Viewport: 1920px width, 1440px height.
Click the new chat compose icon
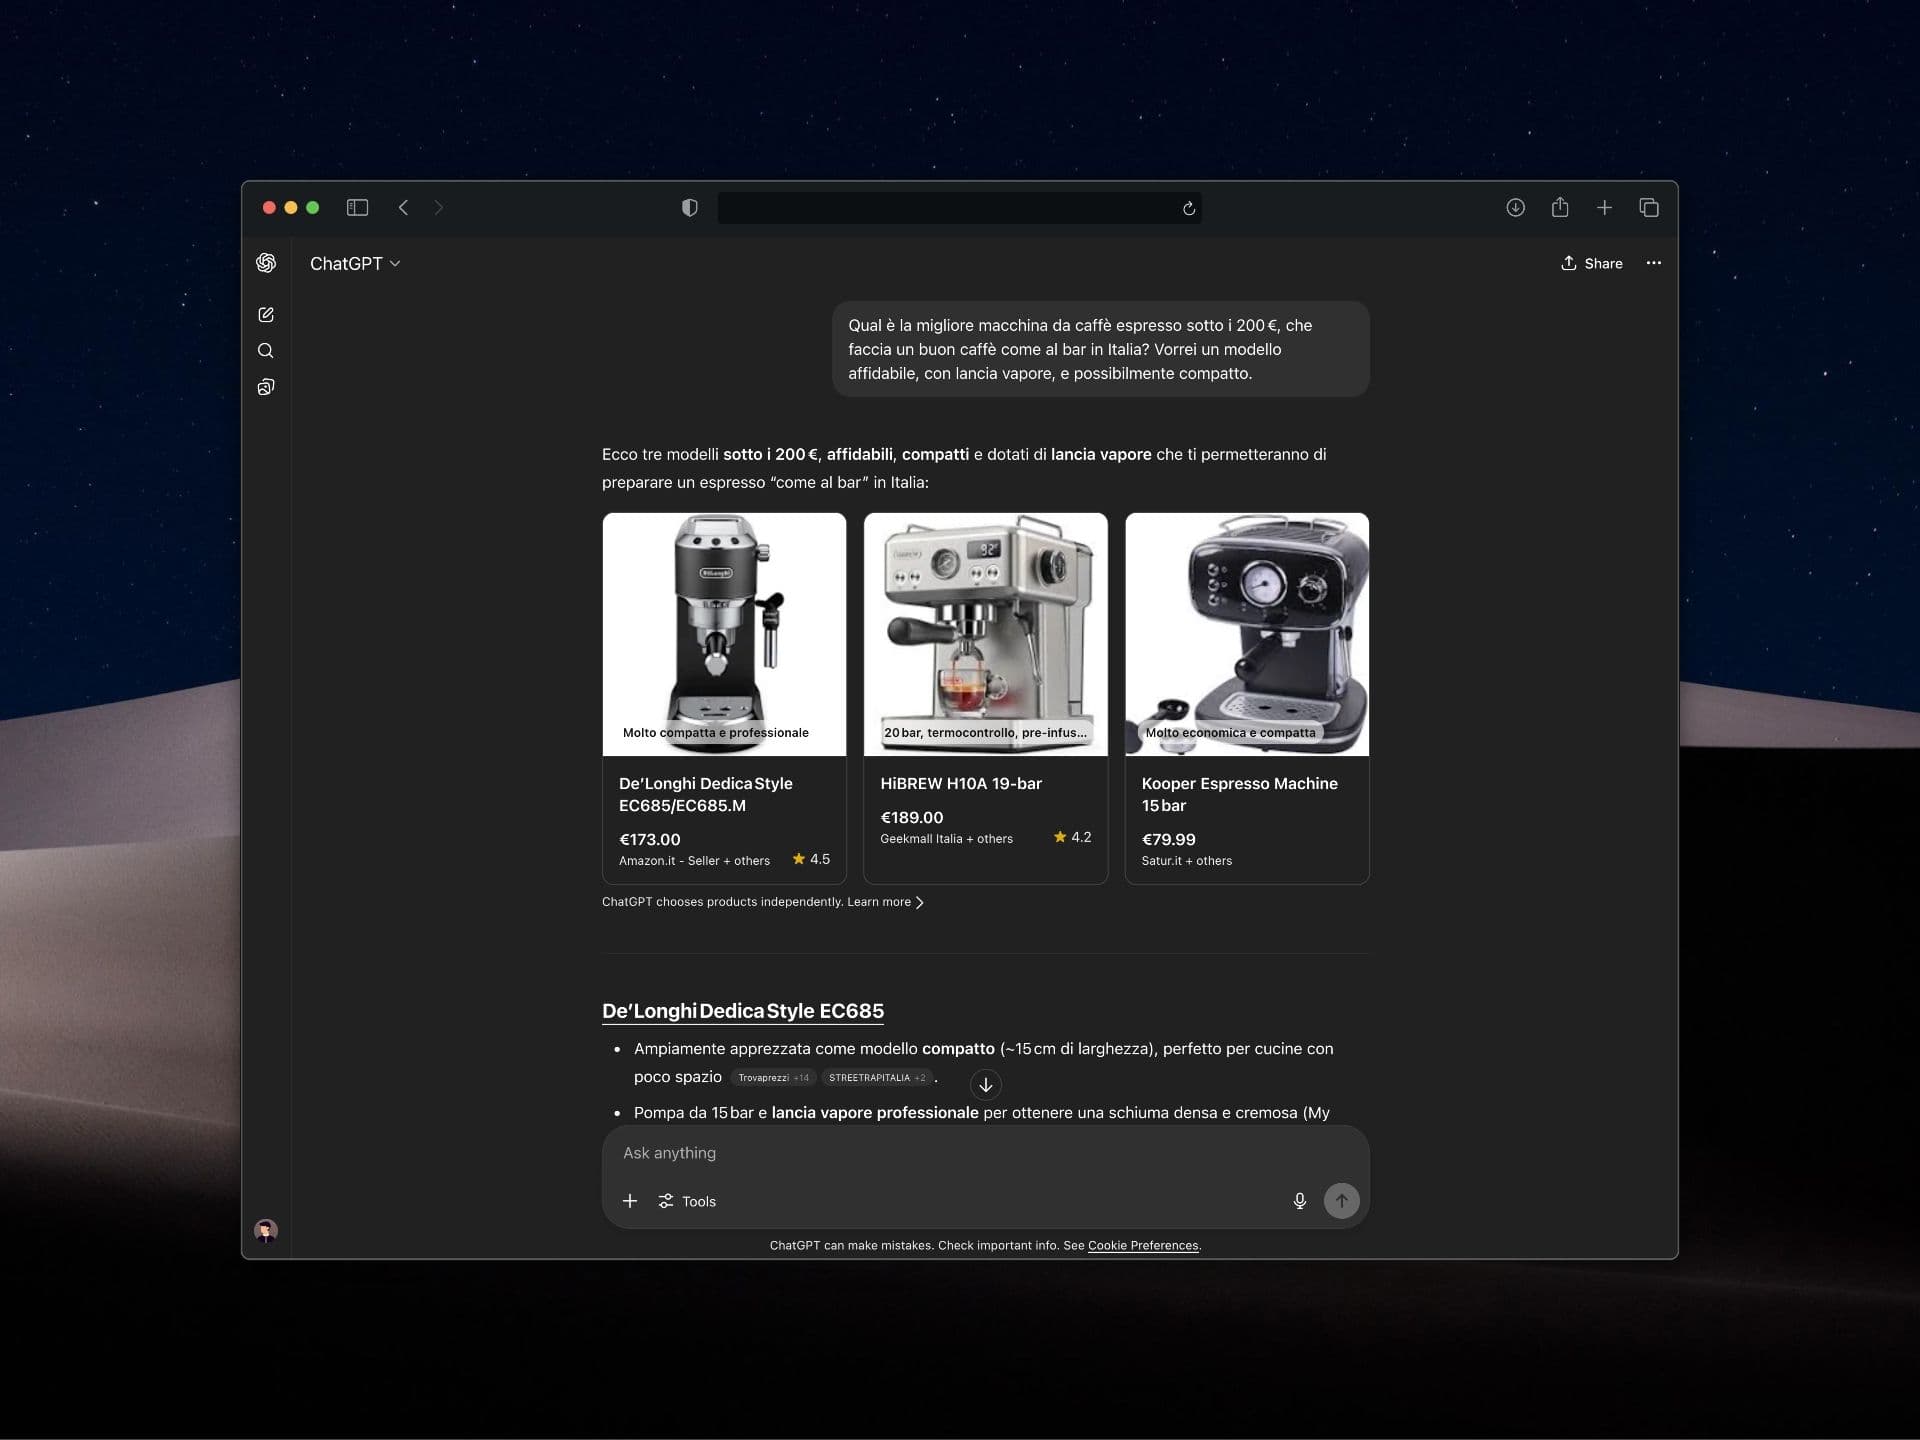click(266, 315)
